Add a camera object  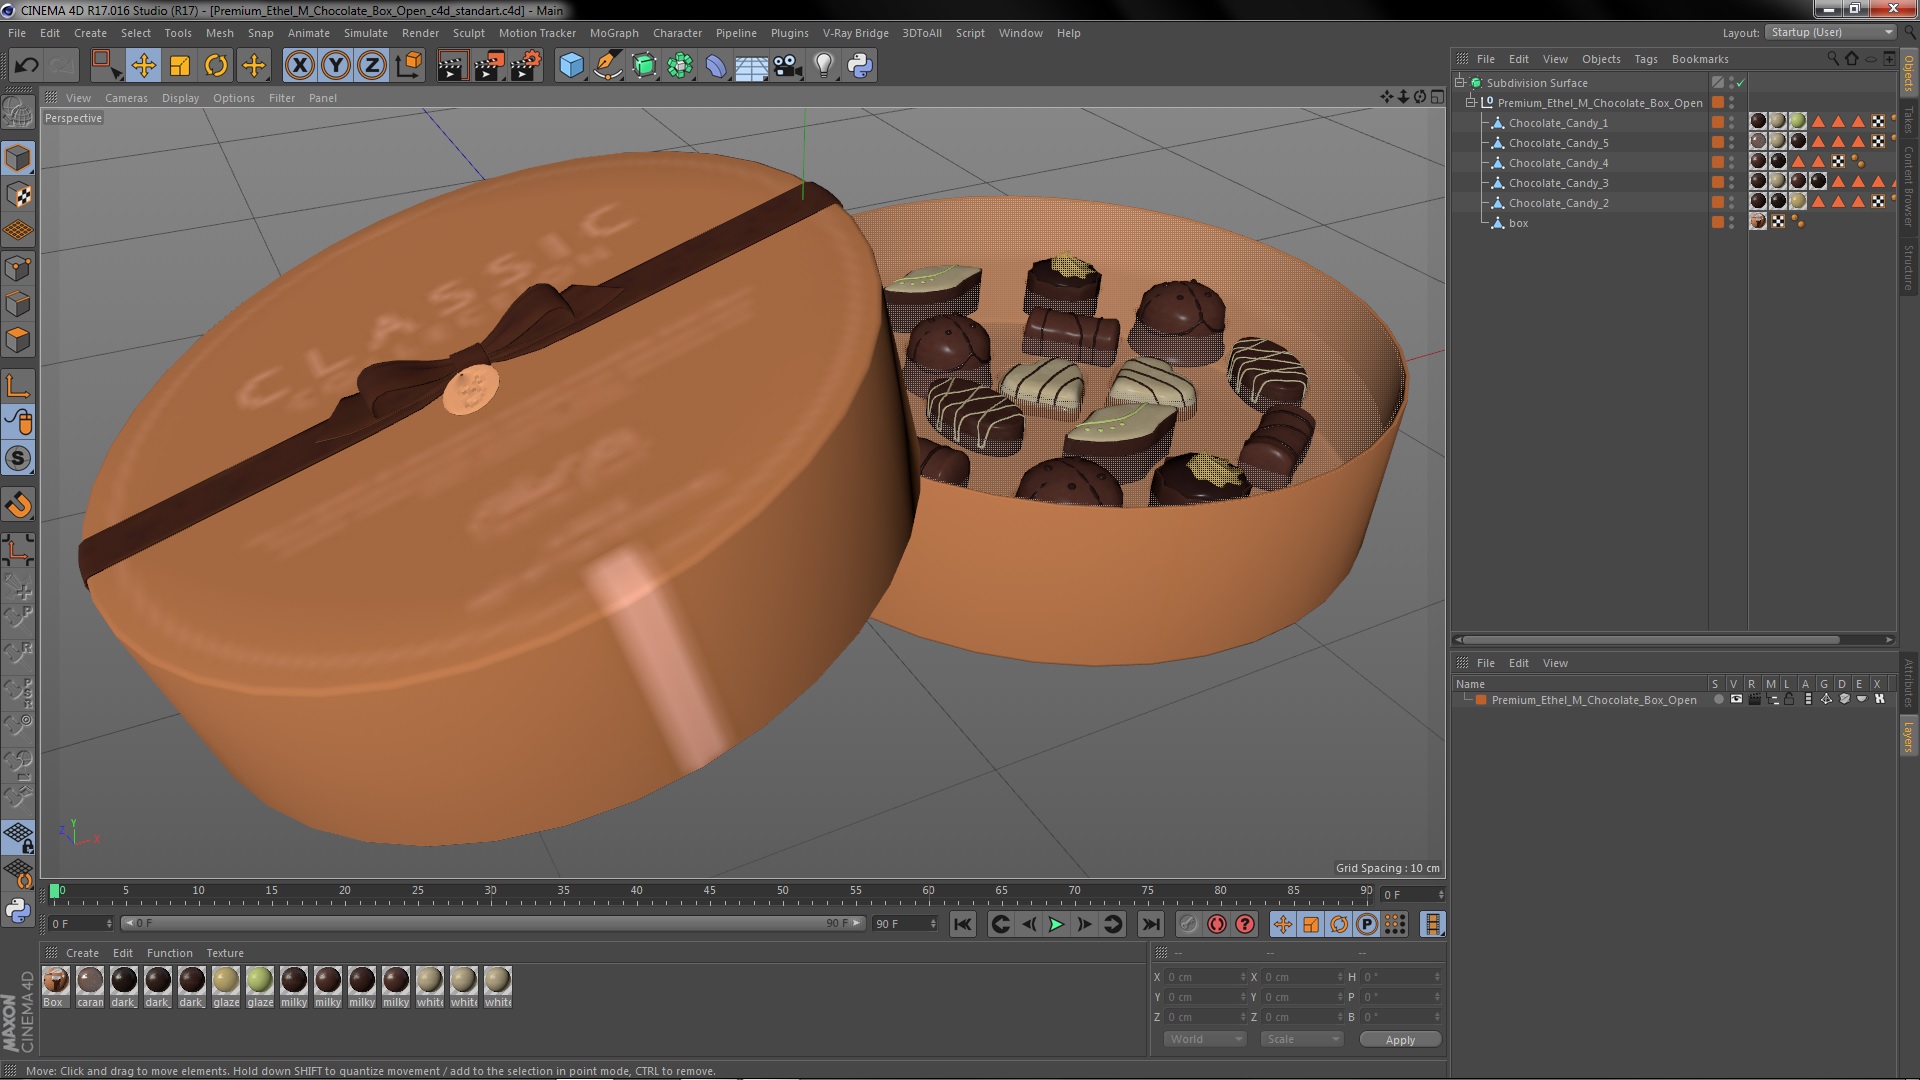click(x=788, y=66)
